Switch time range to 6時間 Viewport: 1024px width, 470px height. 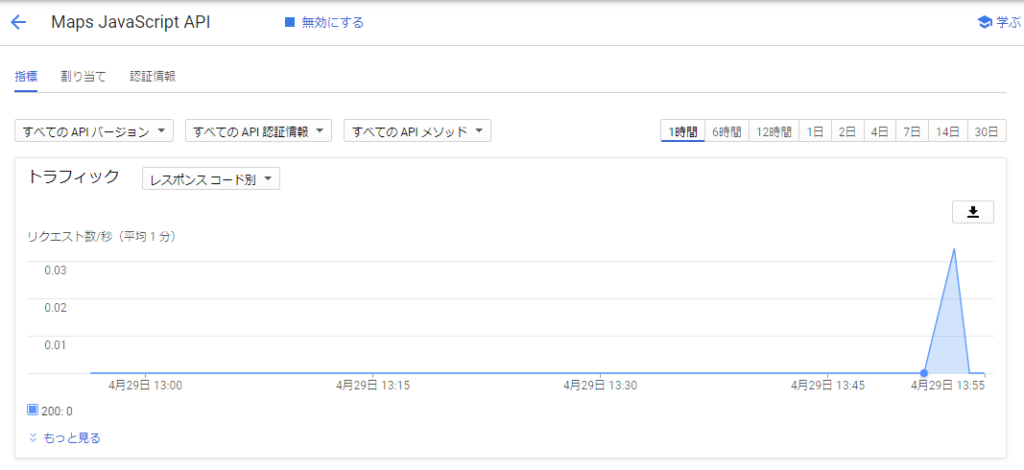(x=726, y=132)
